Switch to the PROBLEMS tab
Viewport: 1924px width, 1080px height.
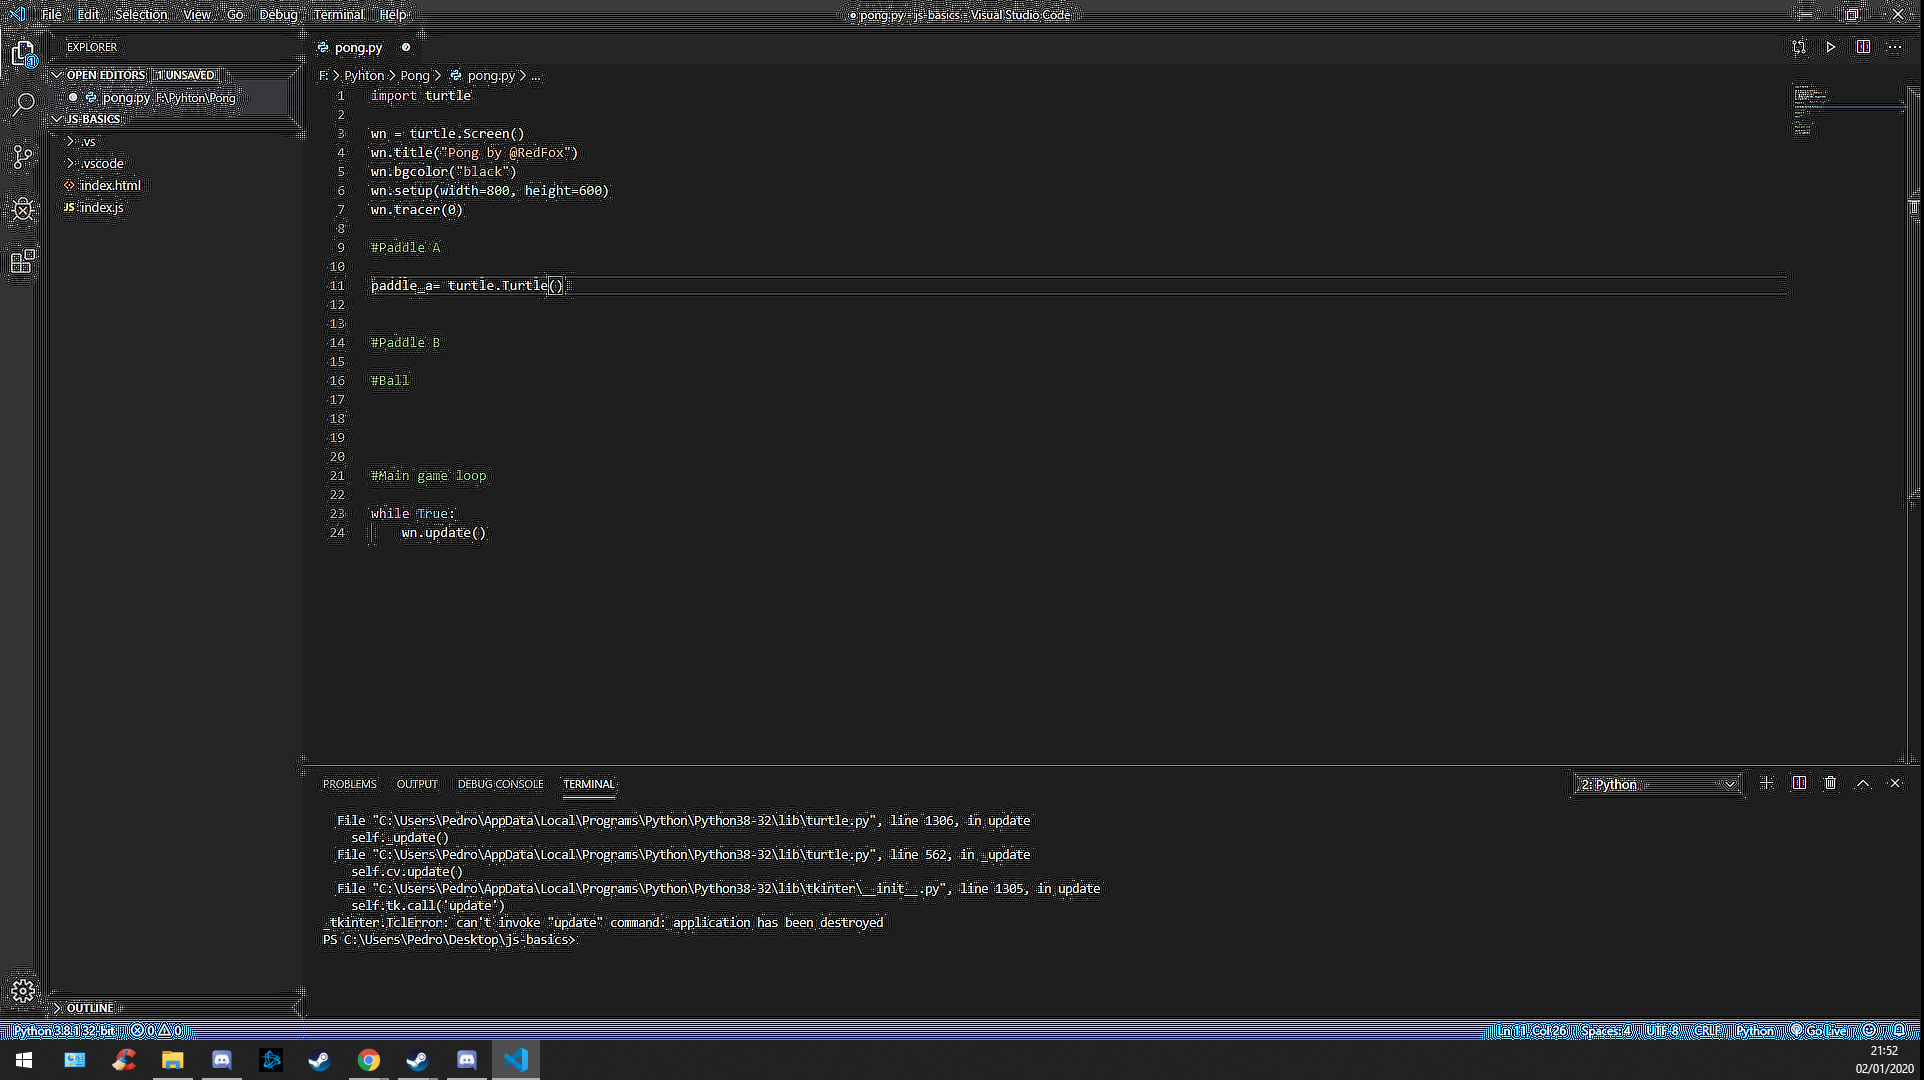coord(349,784)
